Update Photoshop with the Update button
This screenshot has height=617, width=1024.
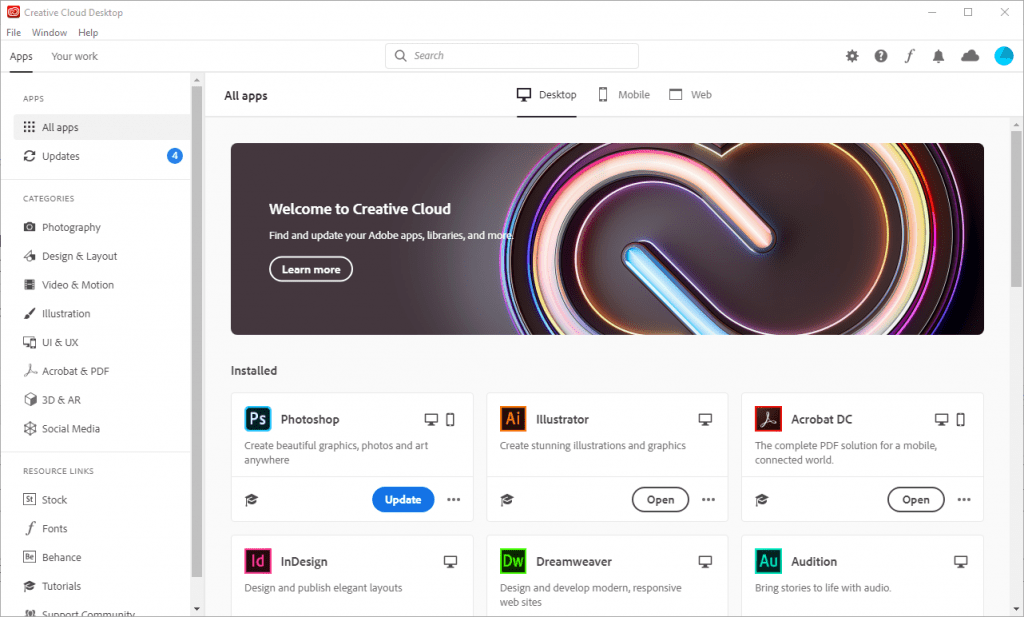(403, 499)
